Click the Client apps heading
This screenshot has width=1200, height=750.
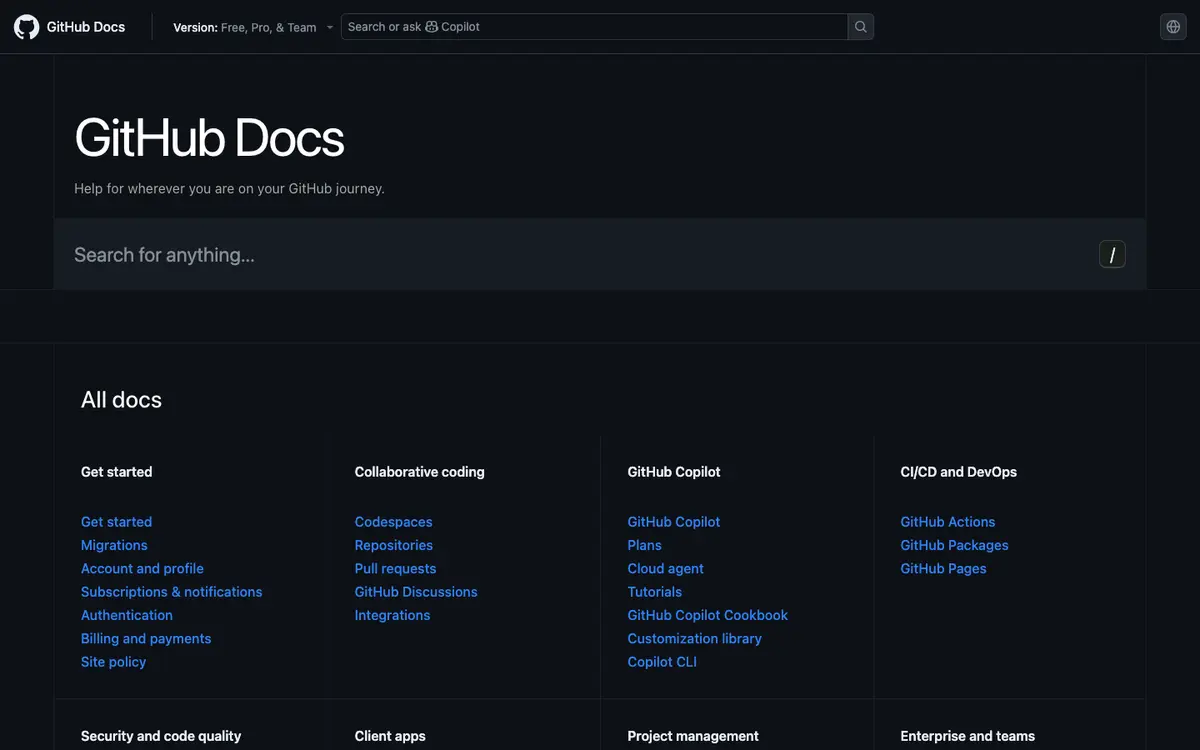[390, 736]
